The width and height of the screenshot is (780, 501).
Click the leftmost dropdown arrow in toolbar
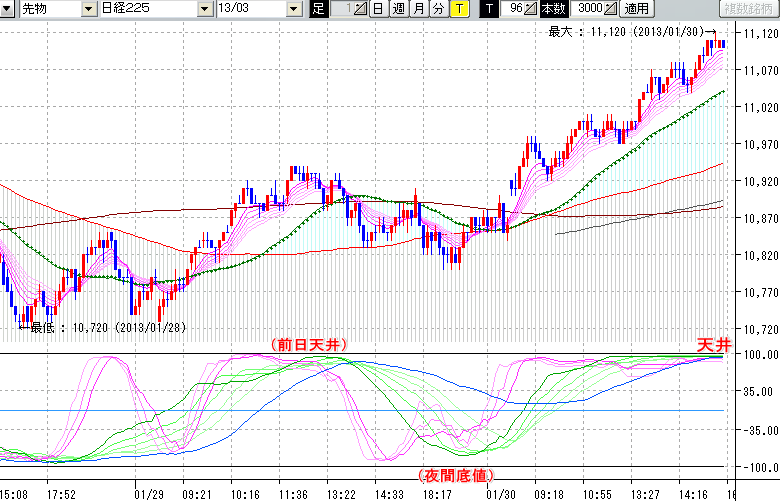pyautogui.click(x=9, y=9)
